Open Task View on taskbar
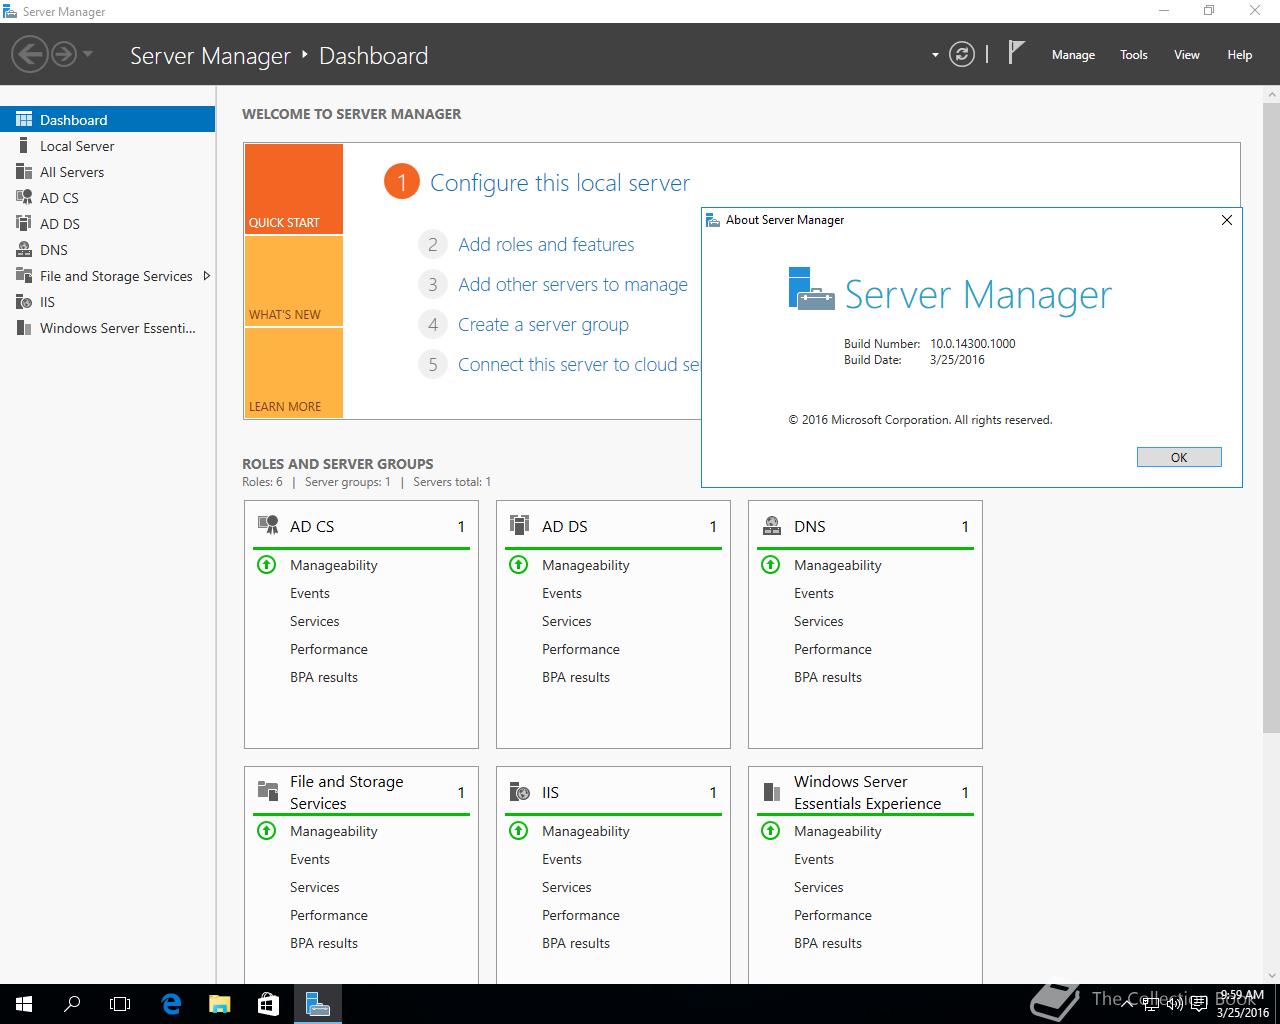1280x1024 pixels. tap(120, 1004)
